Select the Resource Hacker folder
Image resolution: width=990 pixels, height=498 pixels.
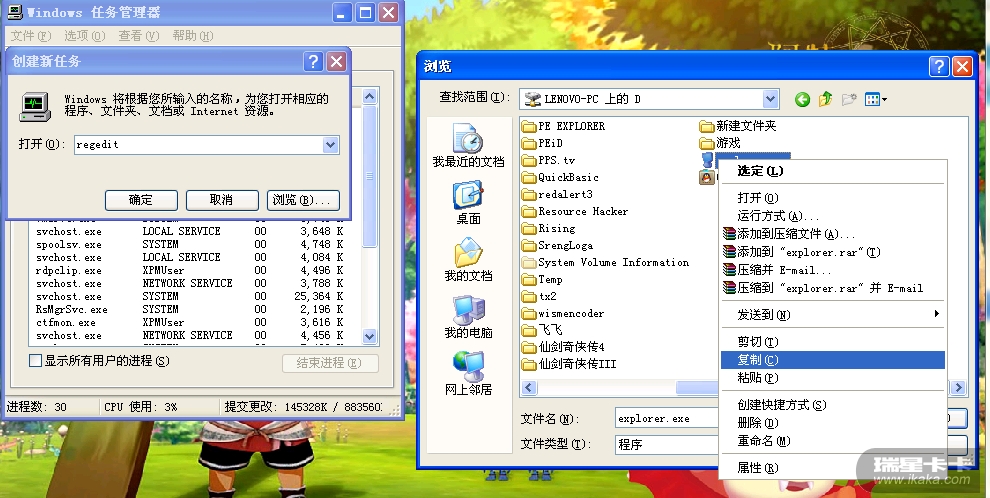[x=575, y=211]
